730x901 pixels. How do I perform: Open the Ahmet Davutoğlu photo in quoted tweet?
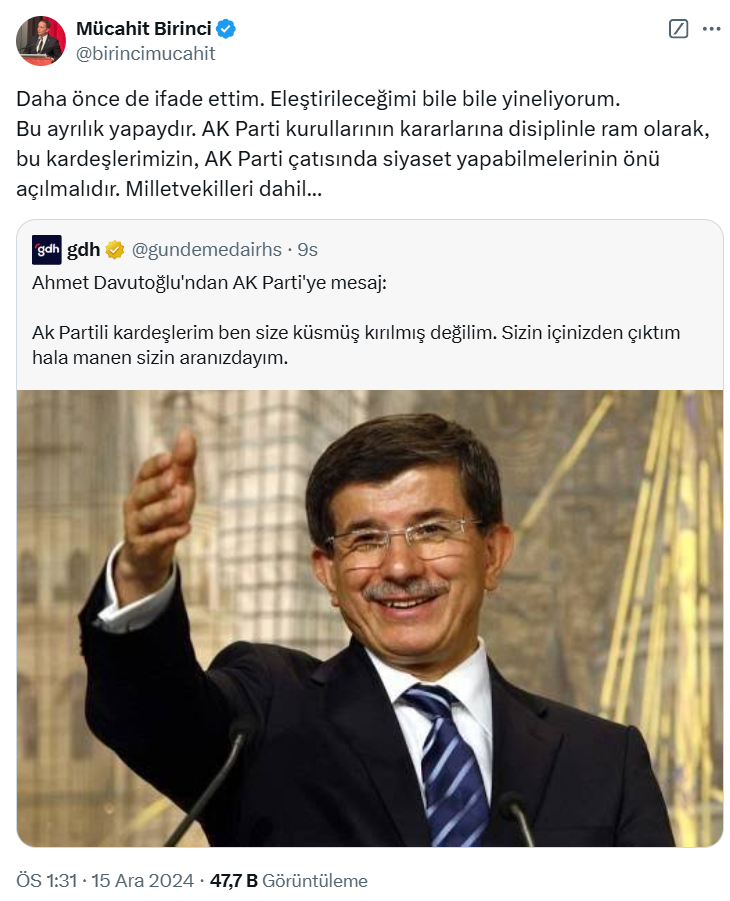click(x=370, y=618)
